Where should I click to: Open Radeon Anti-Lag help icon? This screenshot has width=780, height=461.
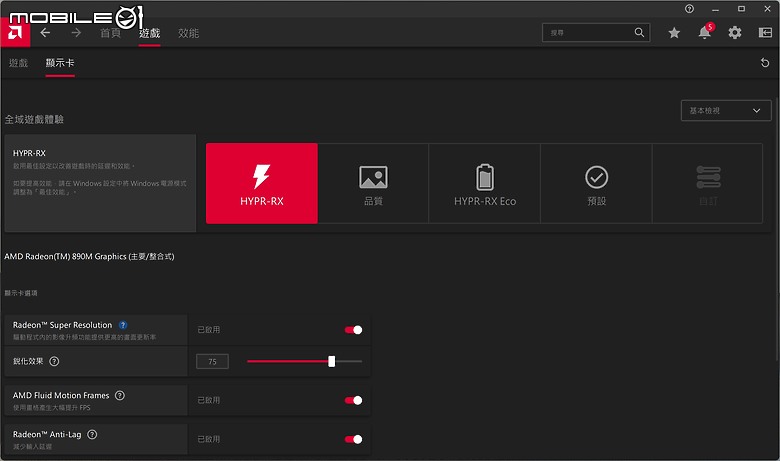pos(92,434)
